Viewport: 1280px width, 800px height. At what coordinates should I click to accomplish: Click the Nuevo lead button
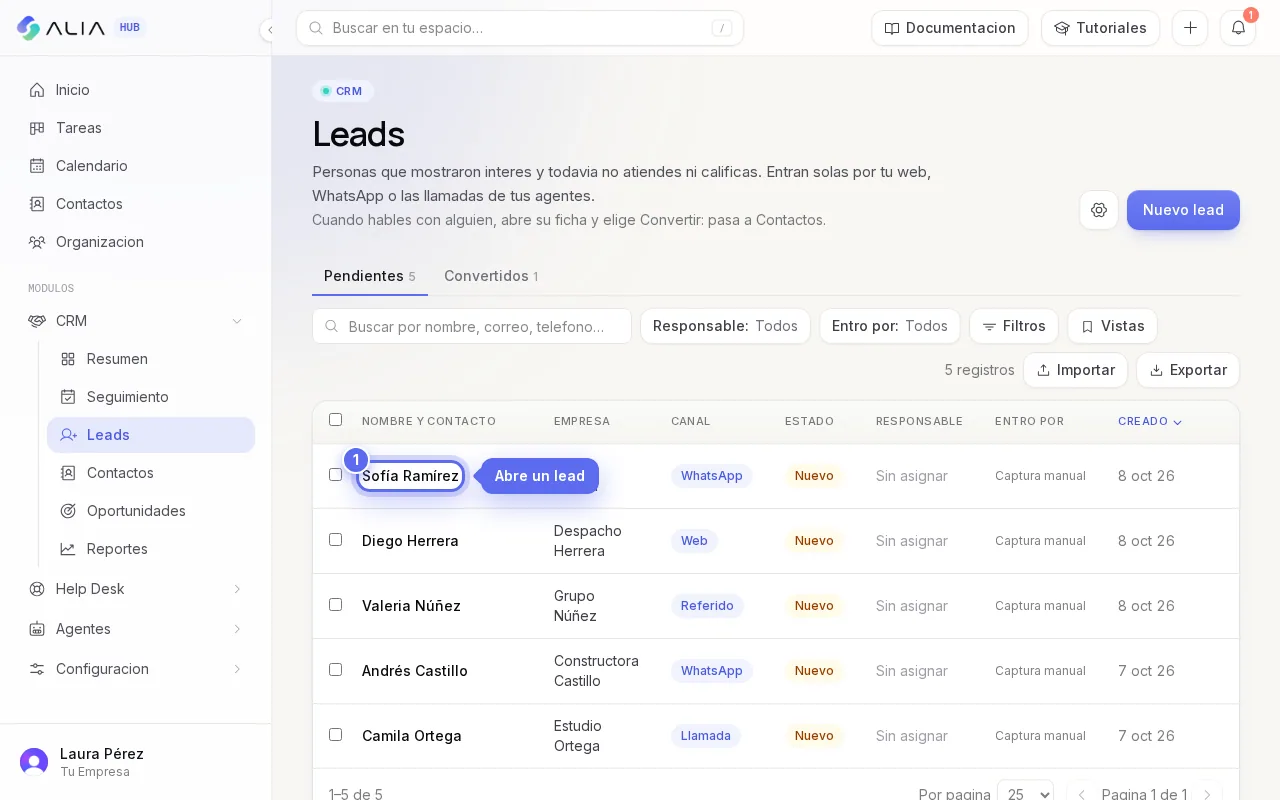pyautogui.click(x=1183, y=210)
